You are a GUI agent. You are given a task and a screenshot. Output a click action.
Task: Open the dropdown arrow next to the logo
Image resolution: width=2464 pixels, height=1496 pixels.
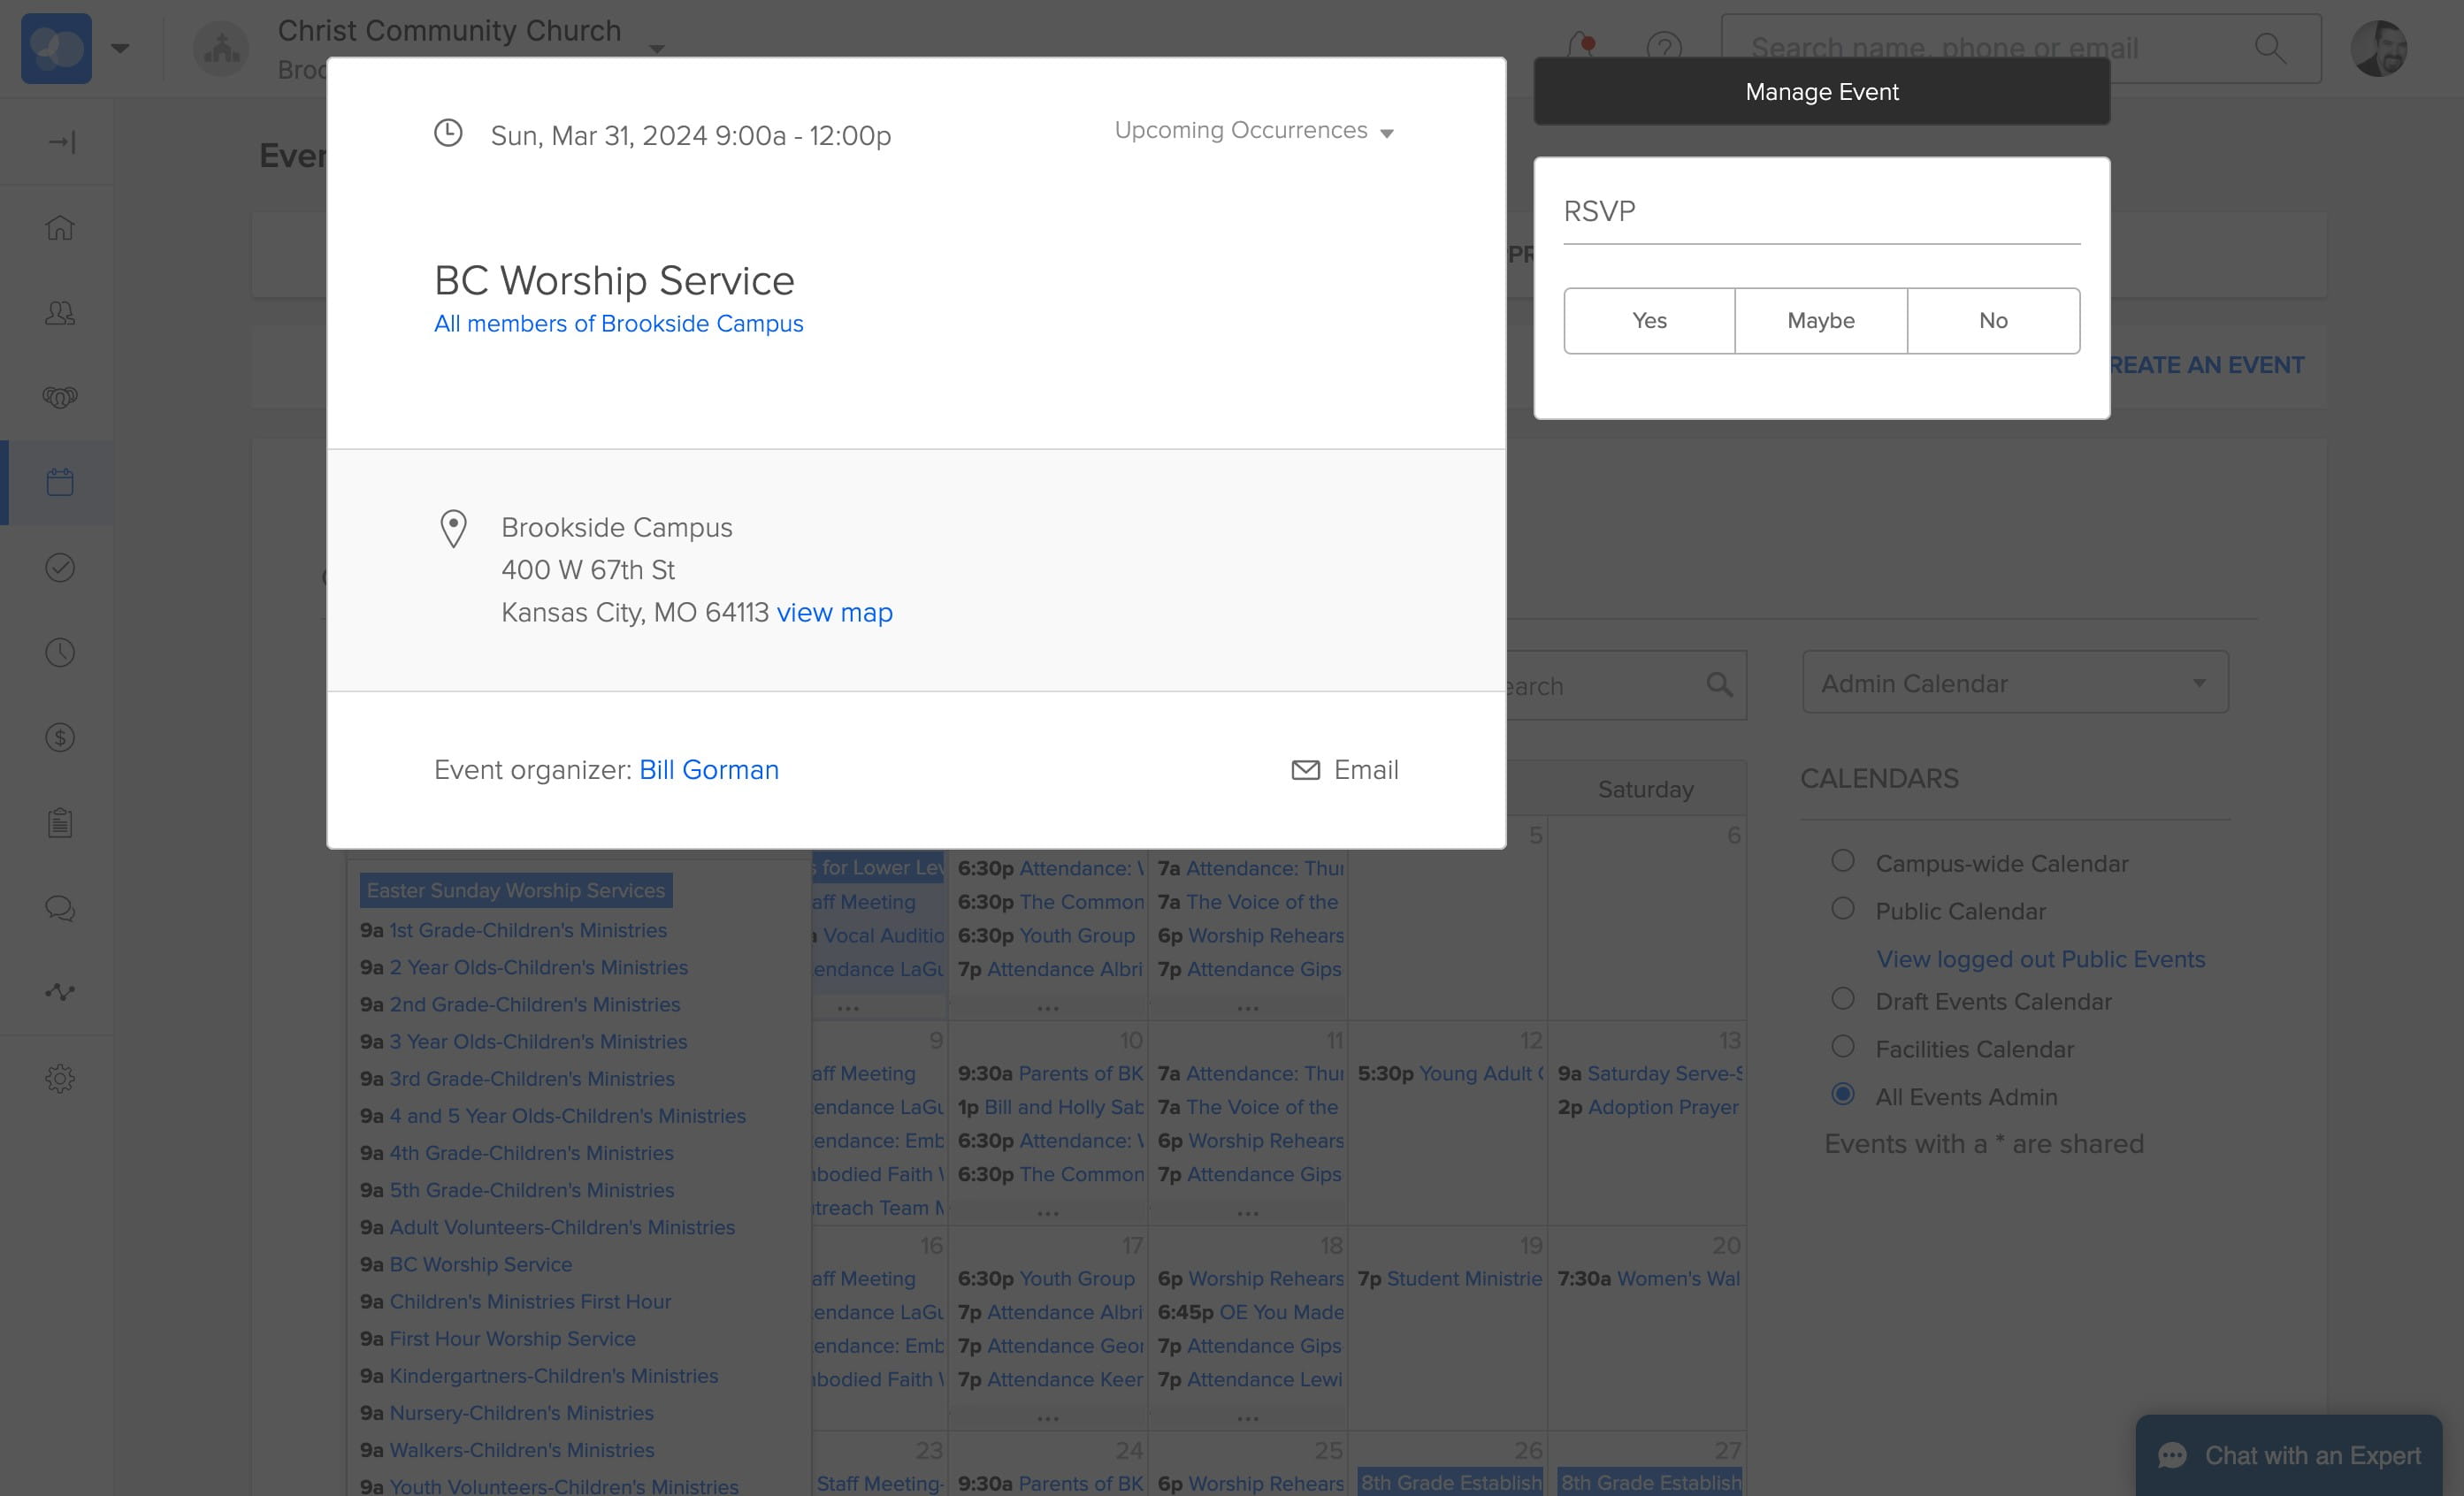pyautogui.click(x=120, y=48)
